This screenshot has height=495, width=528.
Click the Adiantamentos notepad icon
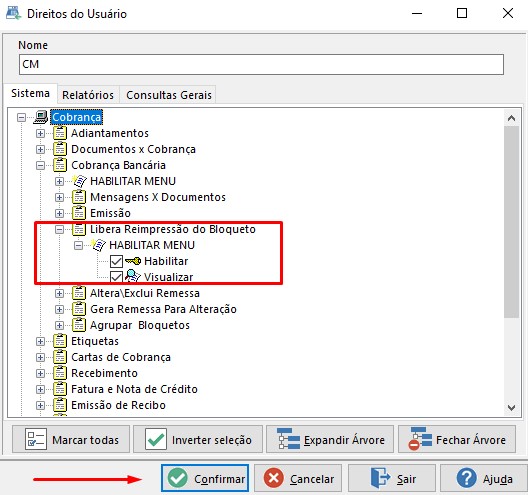tap(60, 133)
